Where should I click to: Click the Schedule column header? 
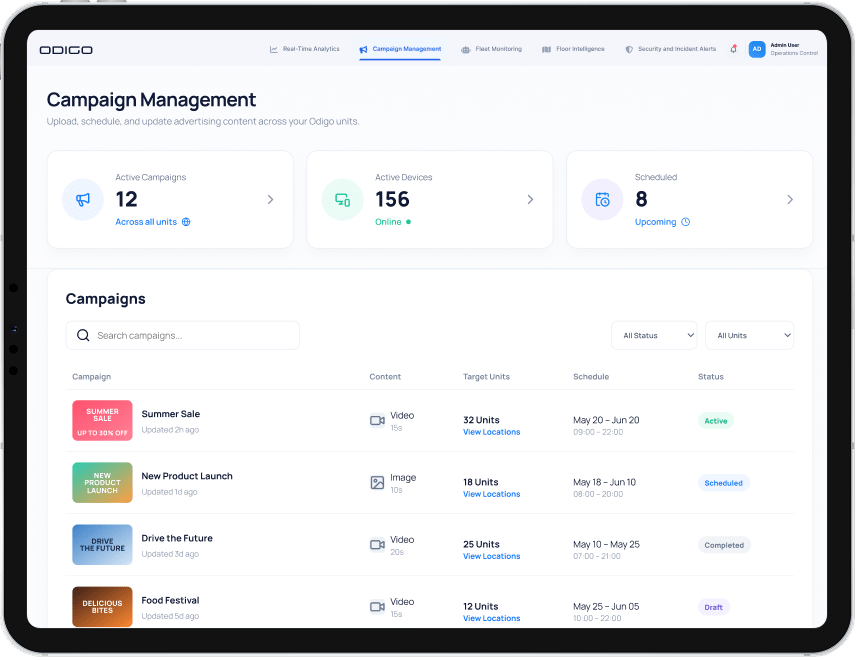point(591,377)
